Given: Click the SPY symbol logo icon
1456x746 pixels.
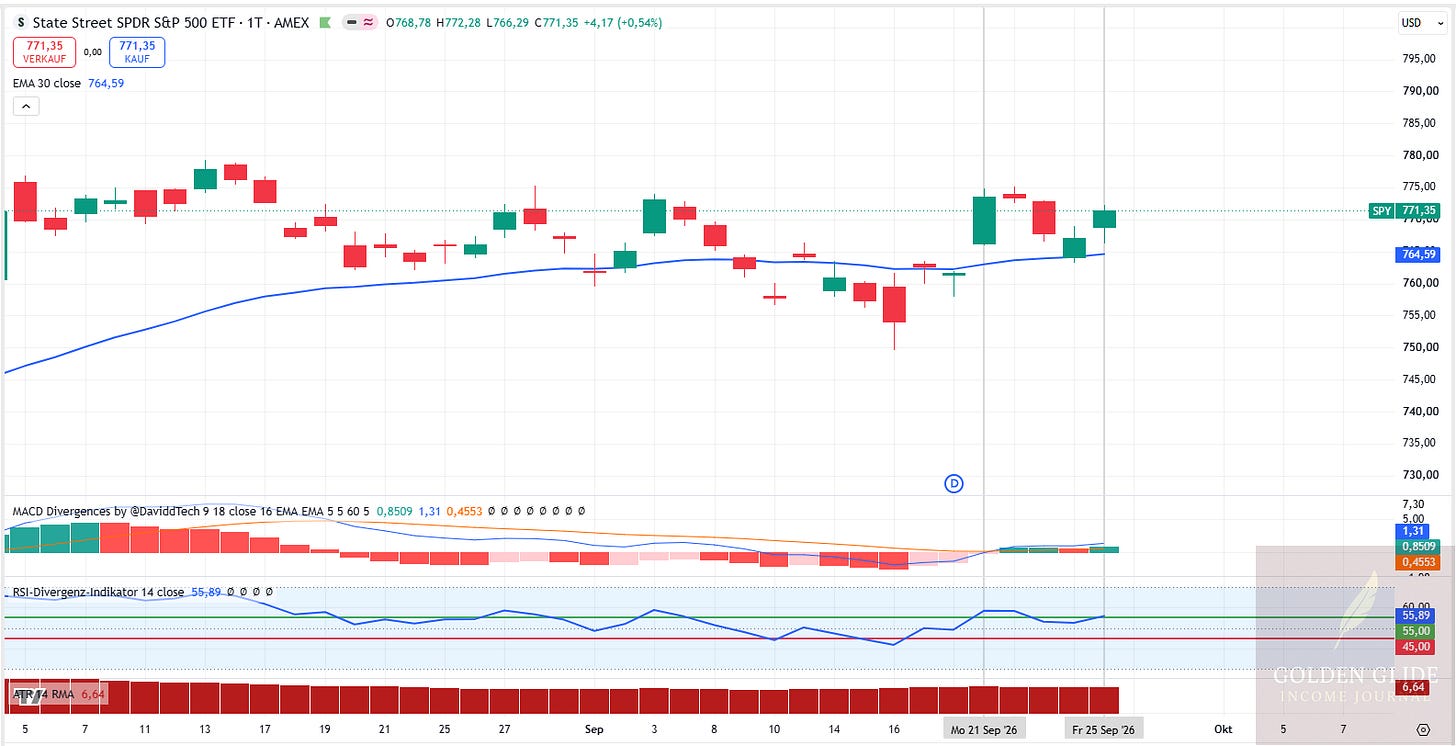Looking at the screenshot, I should pos(22,22).
